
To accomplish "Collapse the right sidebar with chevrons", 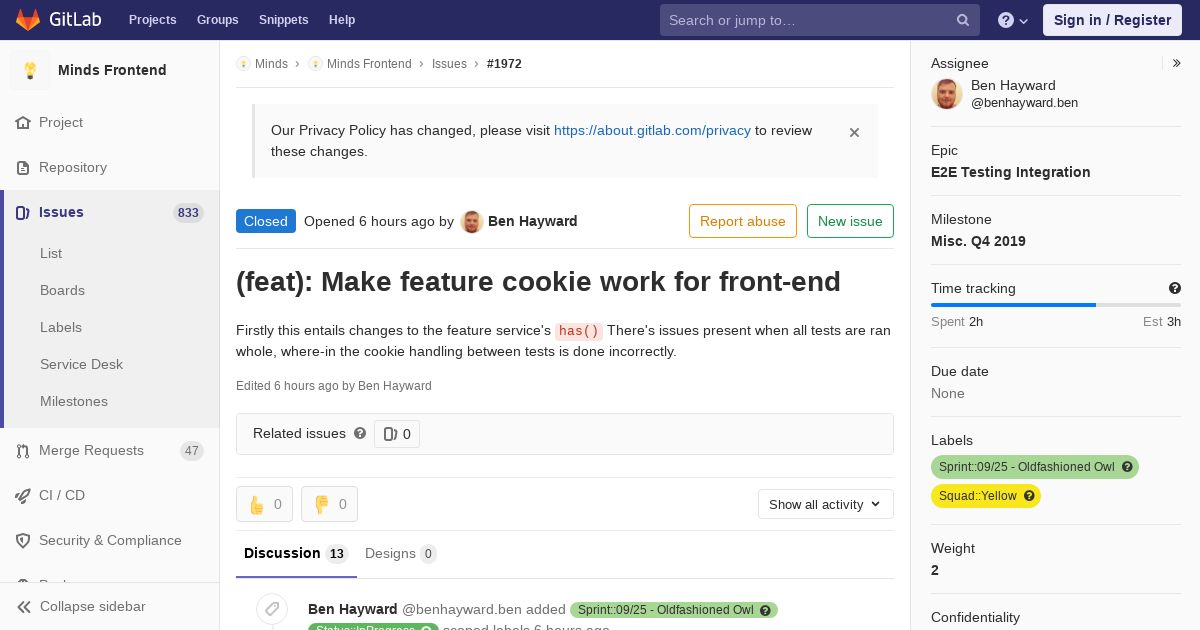I will coord(1176,63).
